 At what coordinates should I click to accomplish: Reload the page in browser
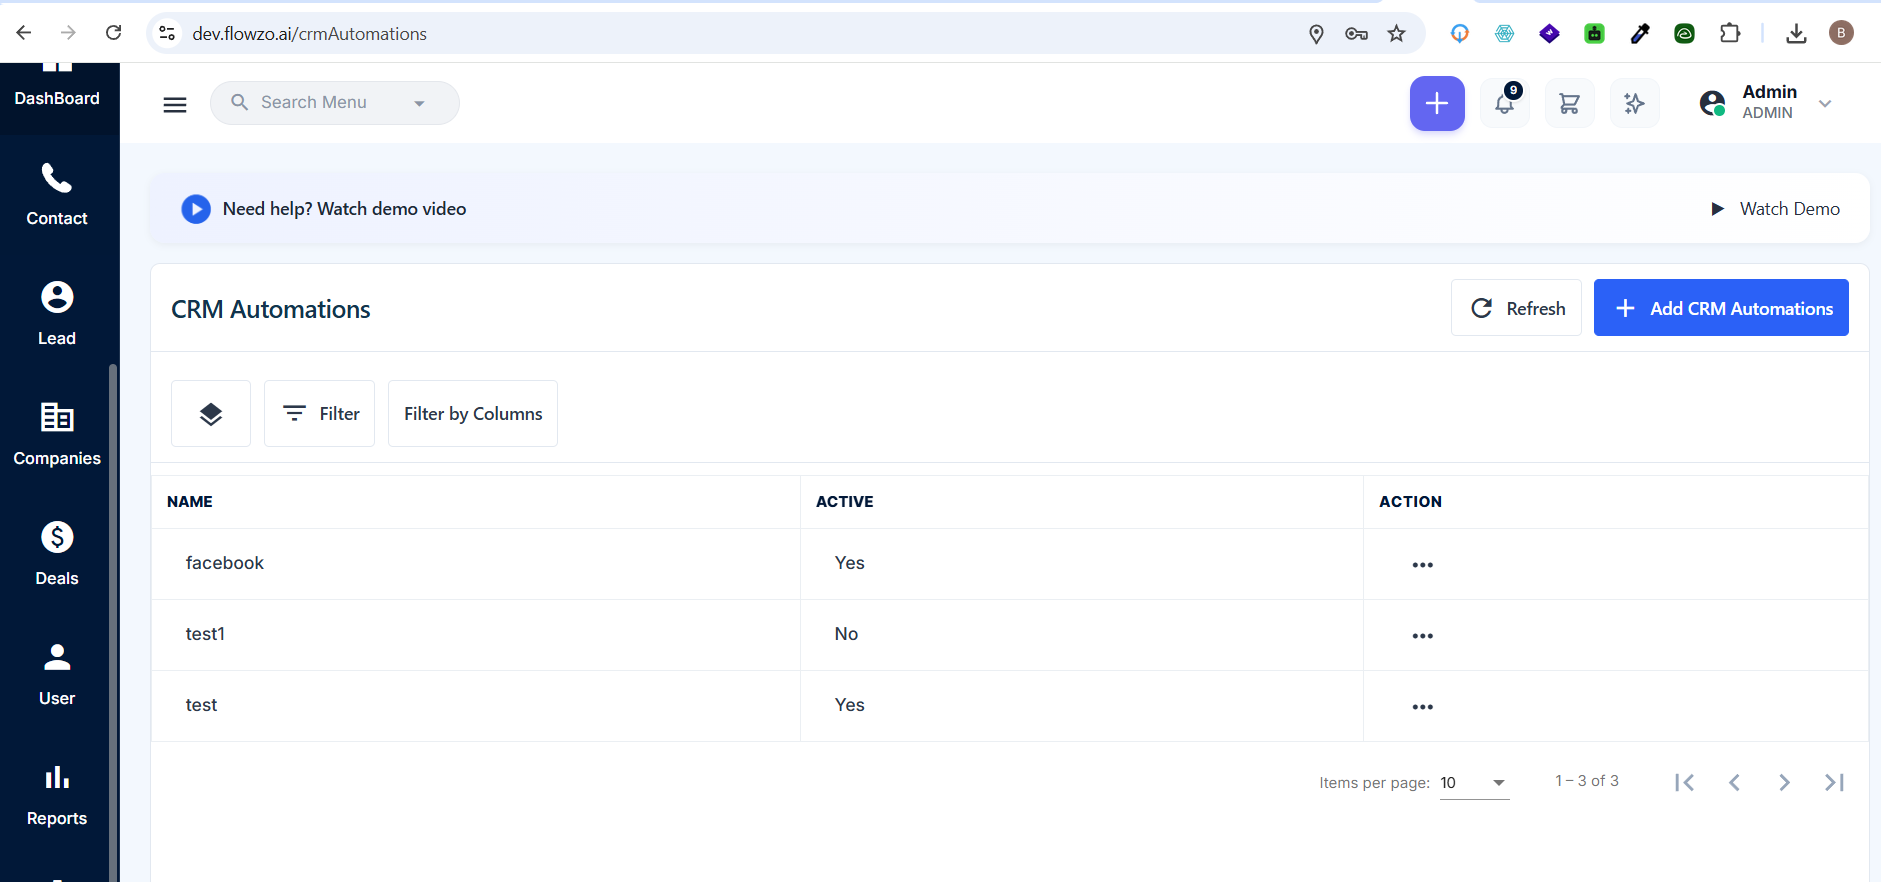coord(114,33)
